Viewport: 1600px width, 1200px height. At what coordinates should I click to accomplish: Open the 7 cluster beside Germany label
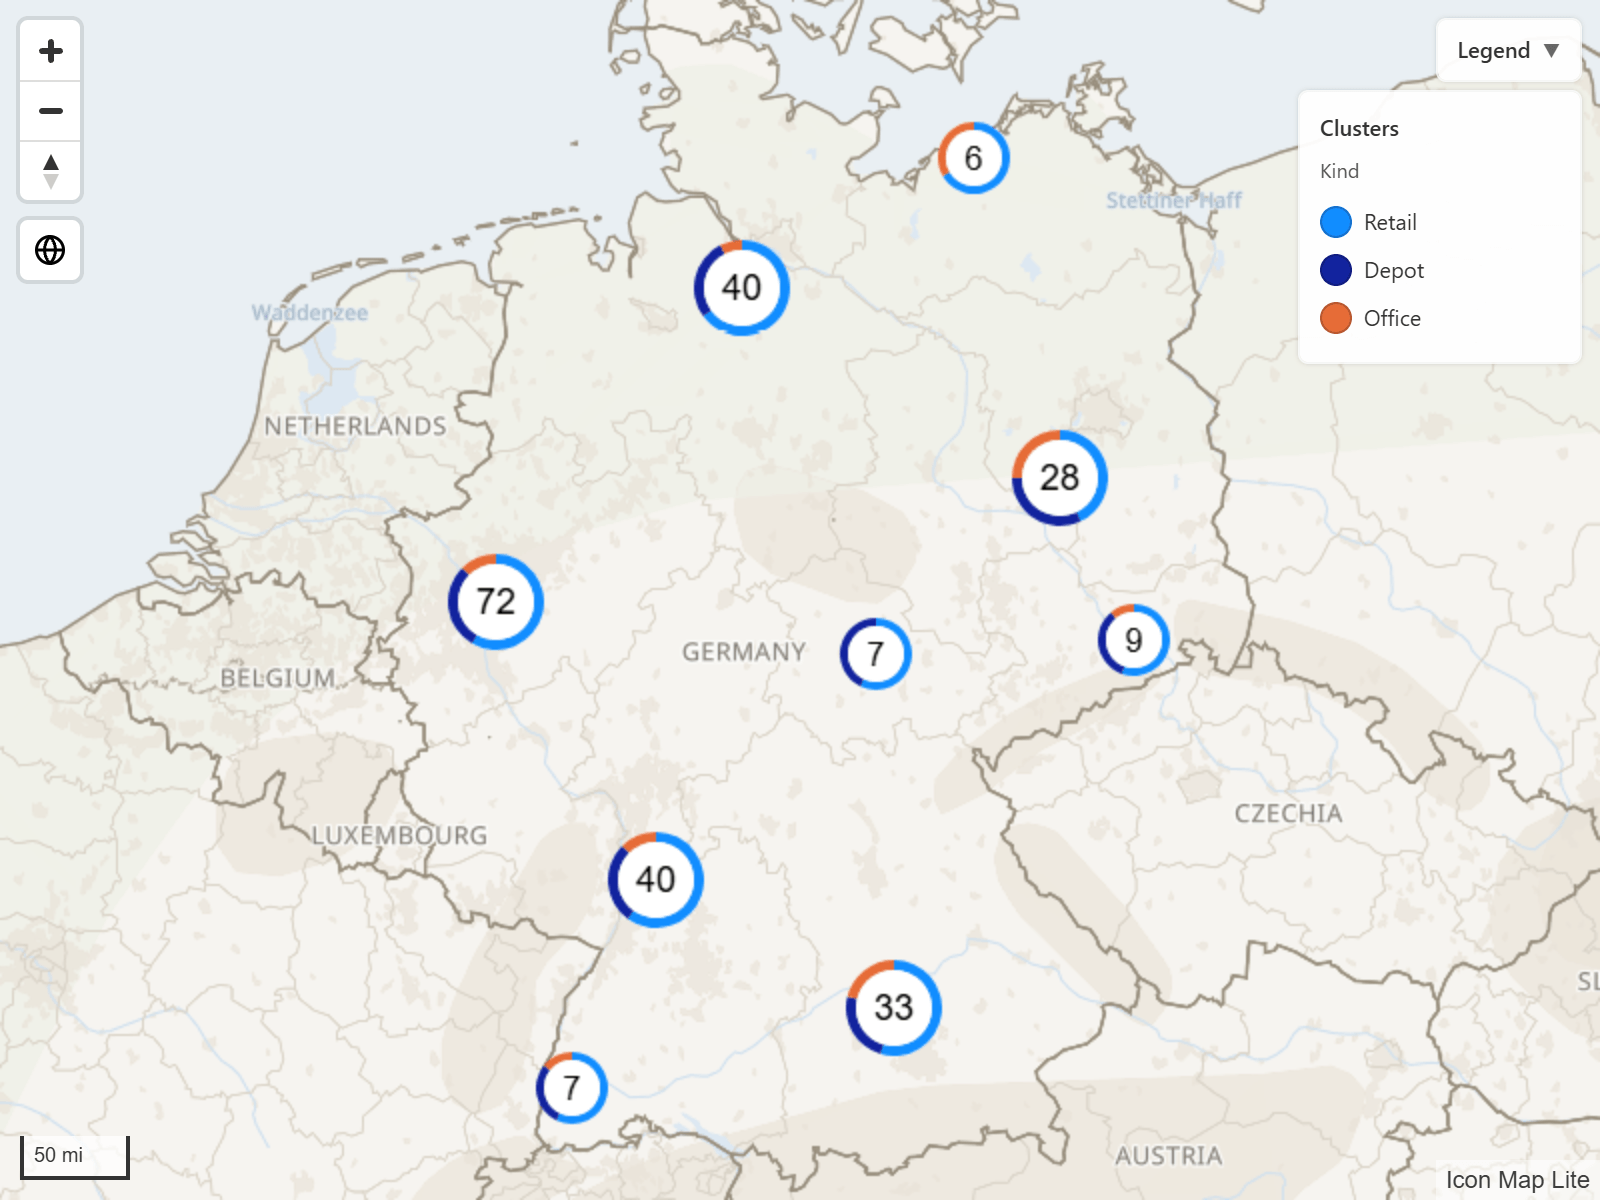pos(876,654)
